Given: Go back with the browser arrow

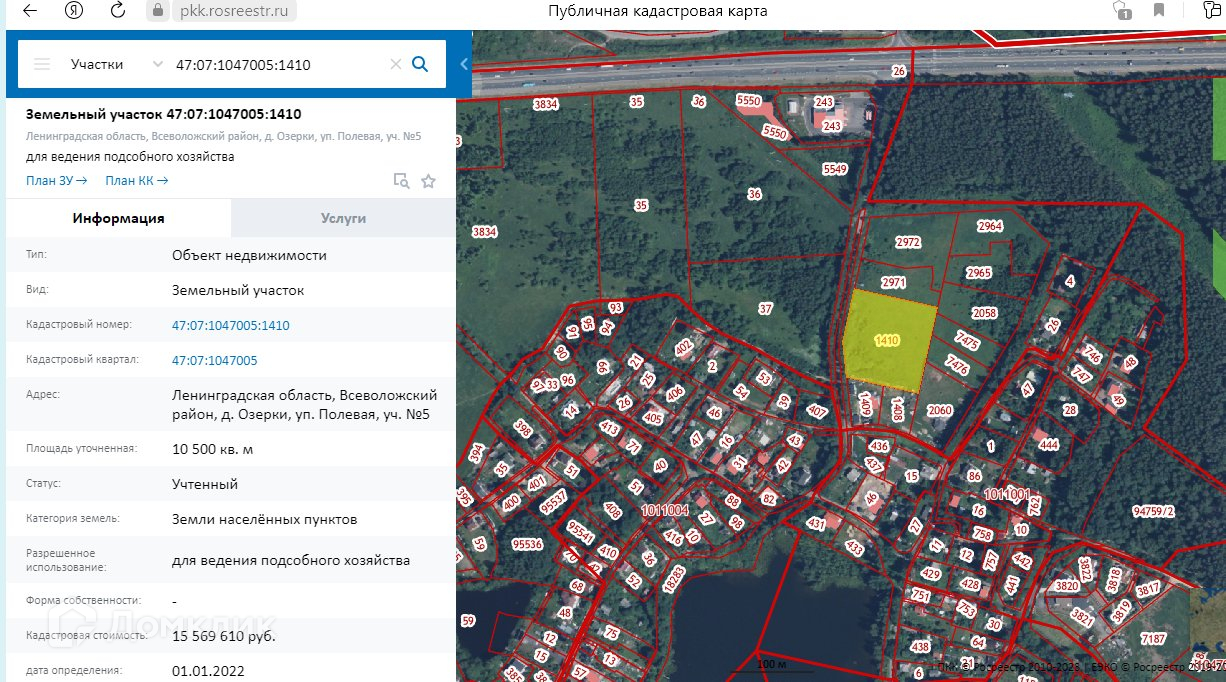Looking at the screenshot, I should [x=30, y=11].
